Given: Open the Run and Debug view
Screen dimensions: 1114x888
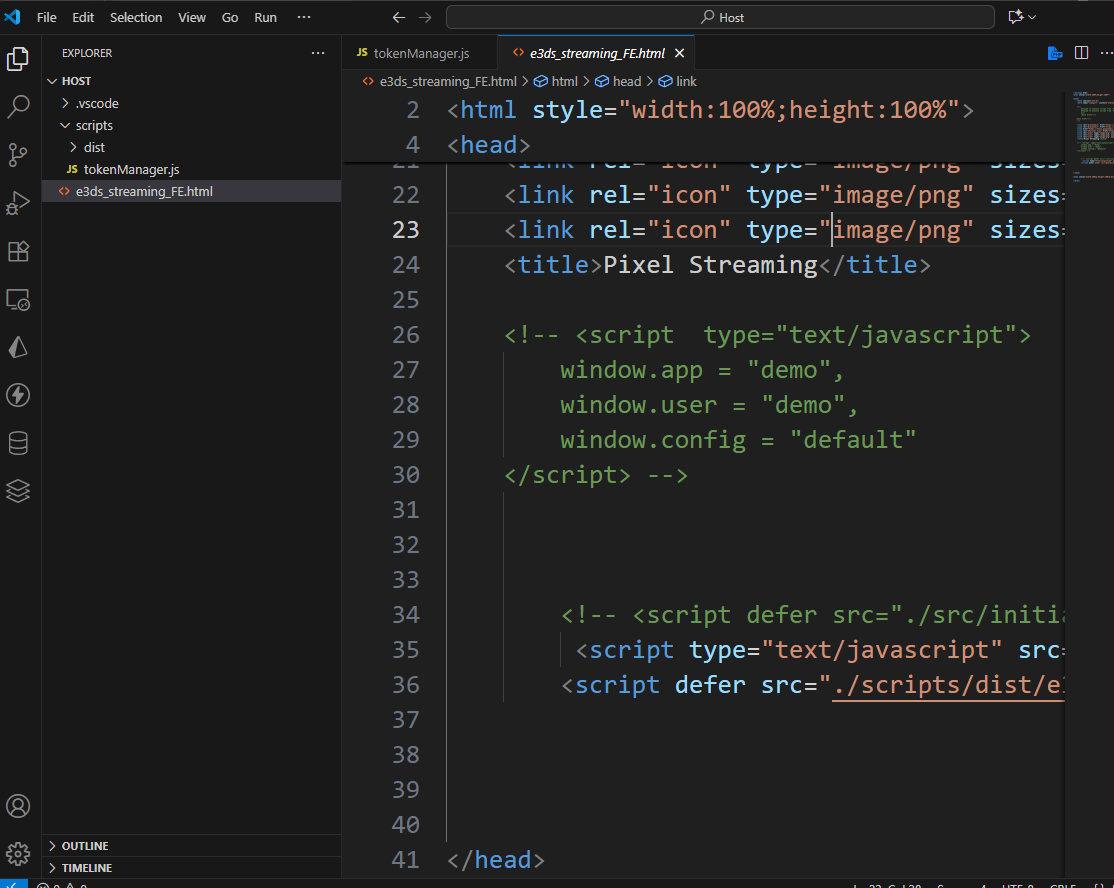Looking at the screenshot, I should (18, 202).
